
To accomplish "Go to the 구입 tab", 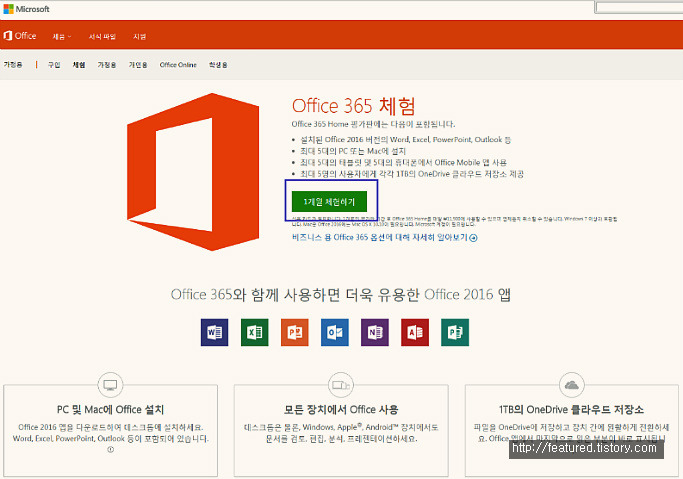I will (x=54, y=65).
